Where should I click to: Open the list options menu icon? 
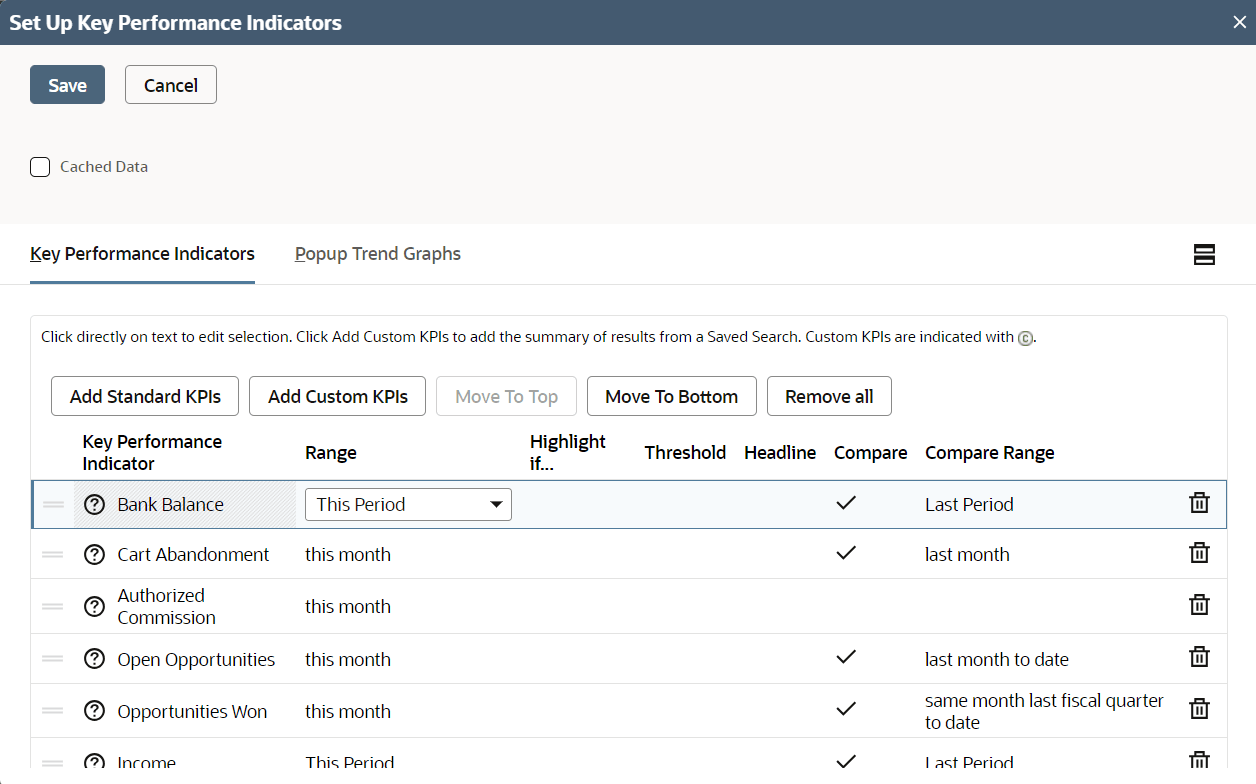click(1204, 255)
